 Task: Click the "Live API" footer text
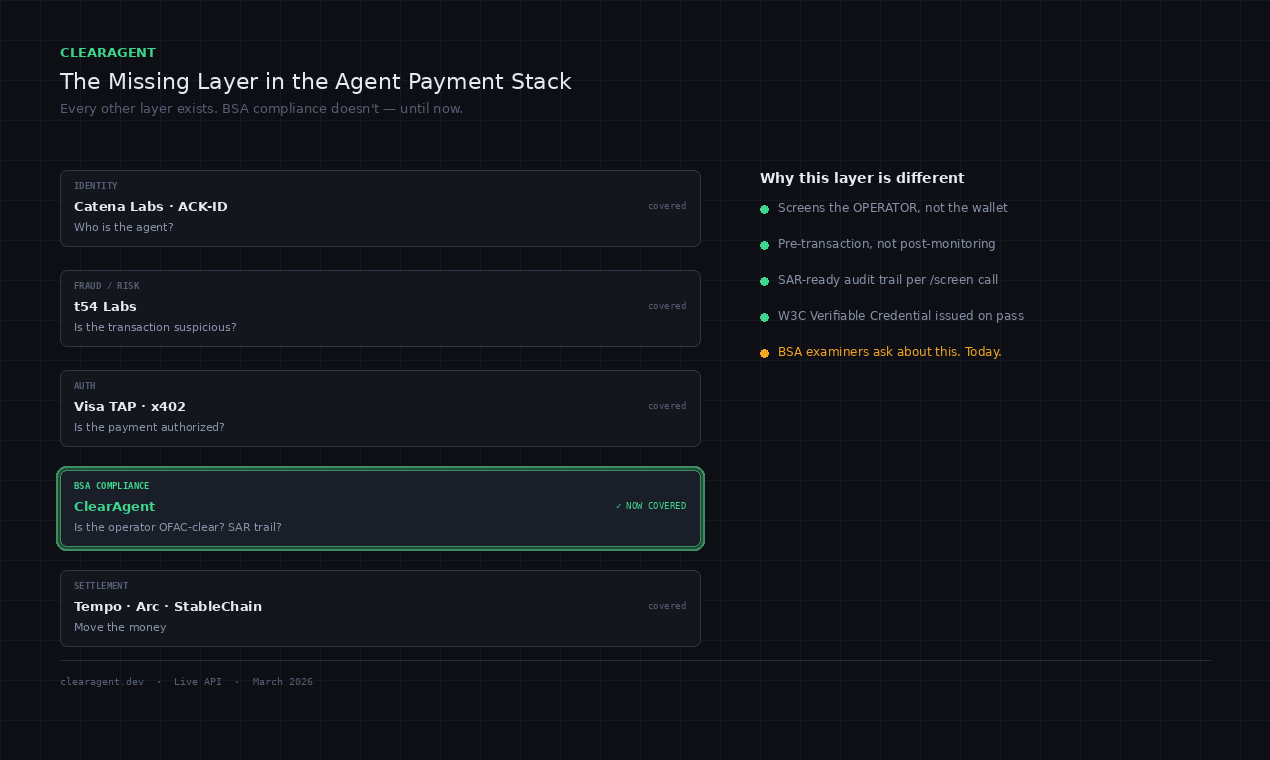[198, 682]
